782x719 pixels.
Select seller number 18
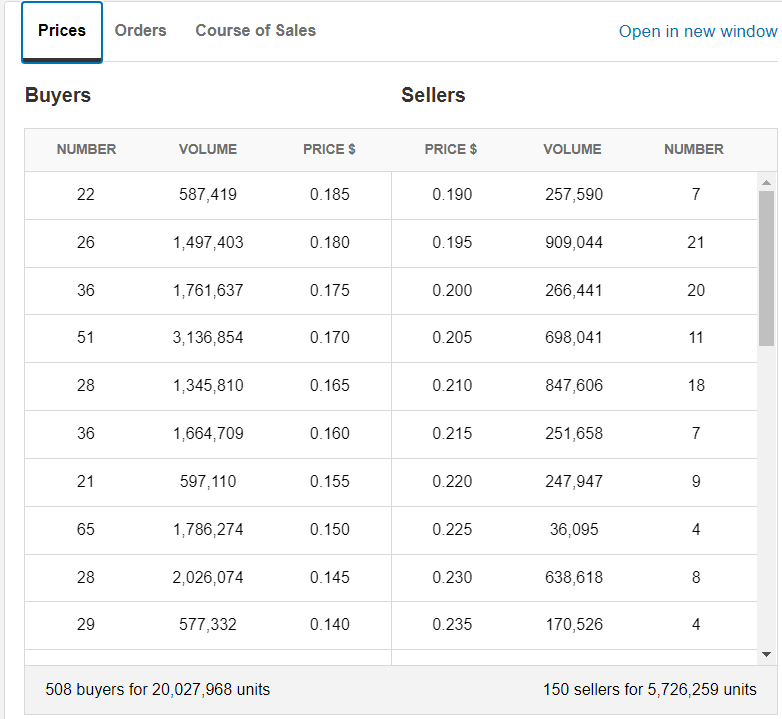pos(696,385)
